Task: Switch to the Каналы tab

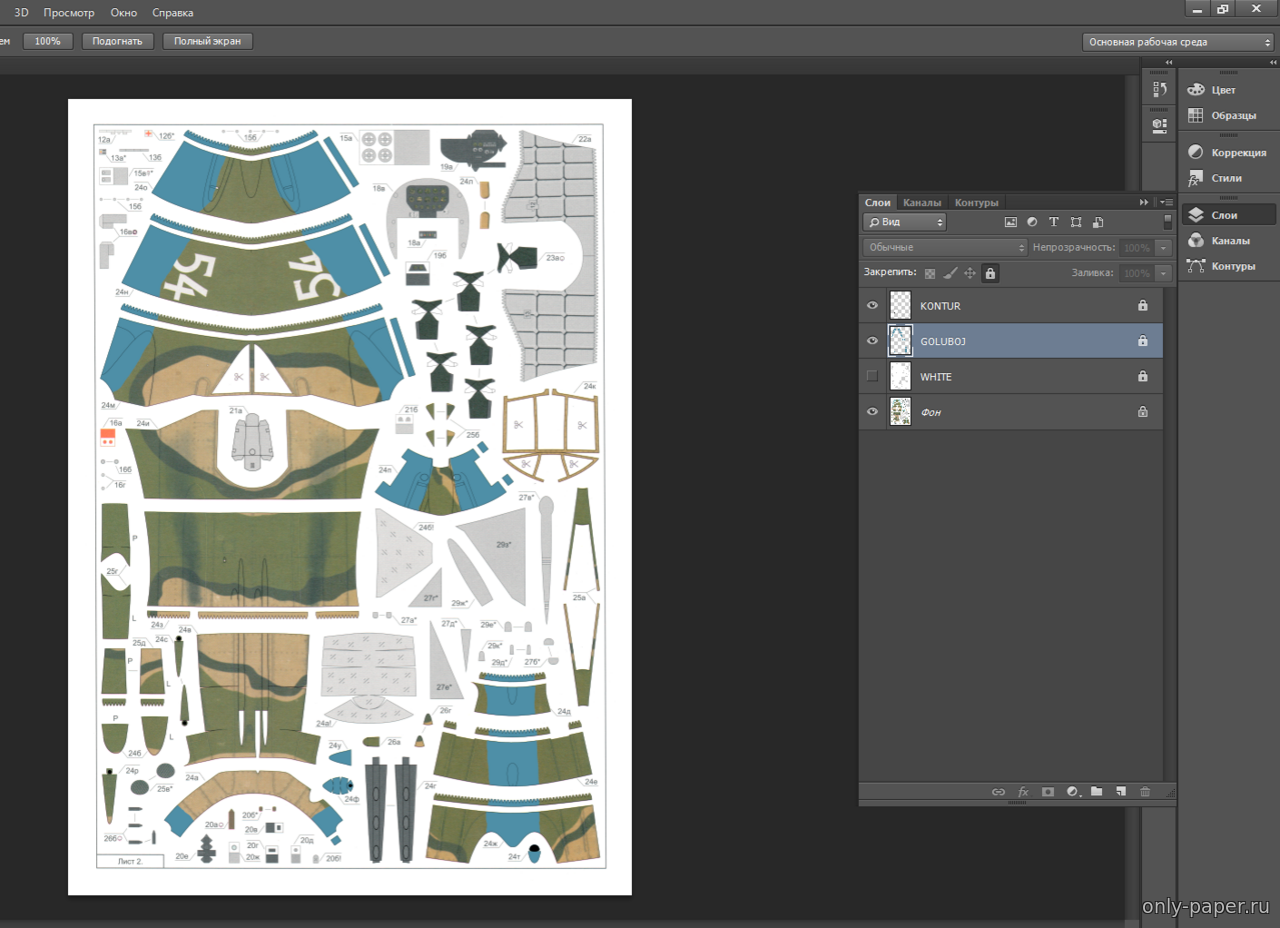Action: 922,202
